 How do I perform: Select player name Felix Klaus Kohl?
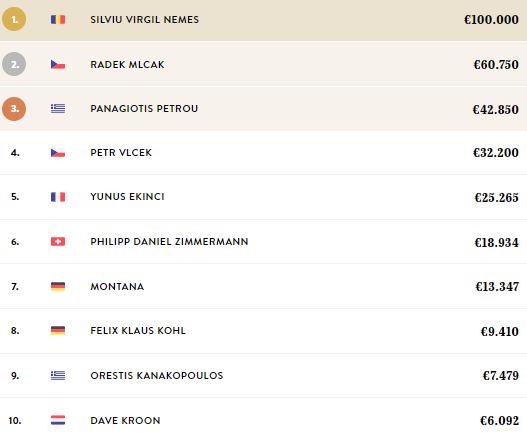pos(138,330)
